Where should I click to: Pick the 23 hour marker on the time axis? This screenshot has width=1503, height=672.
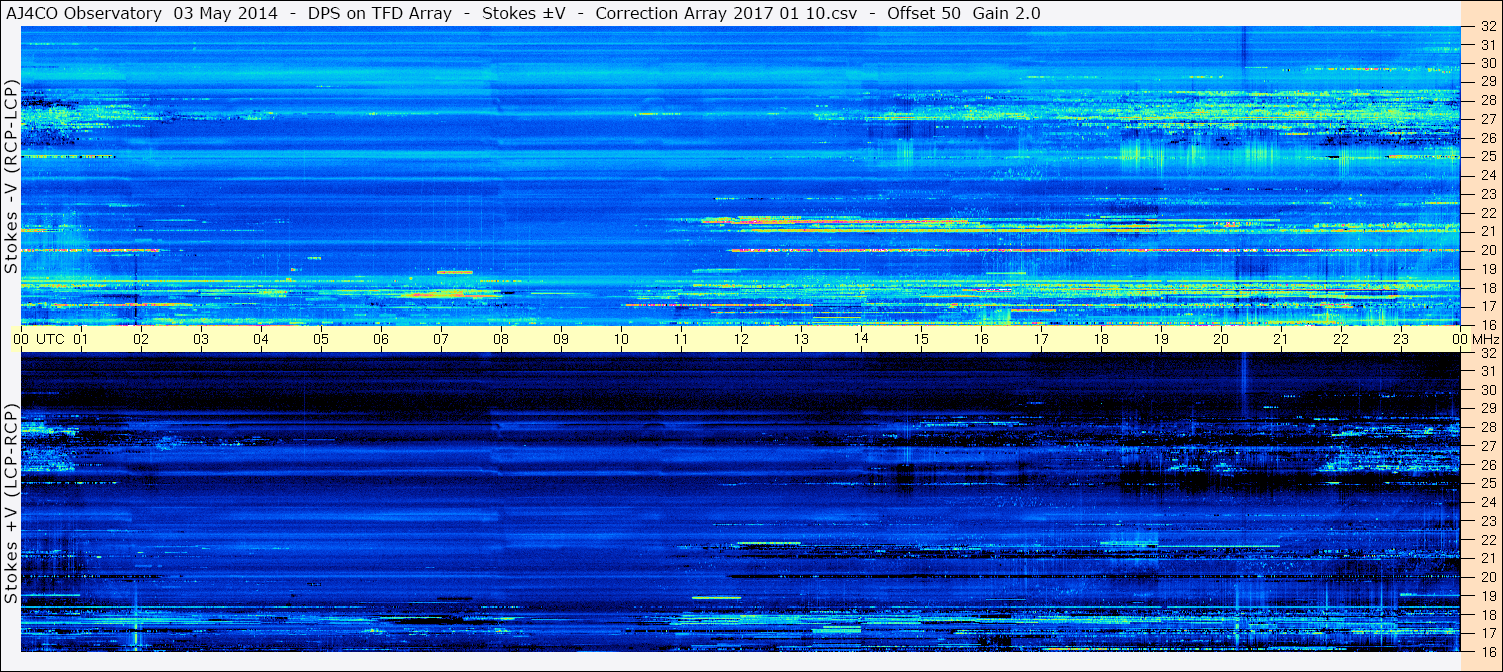(1401, 339)
